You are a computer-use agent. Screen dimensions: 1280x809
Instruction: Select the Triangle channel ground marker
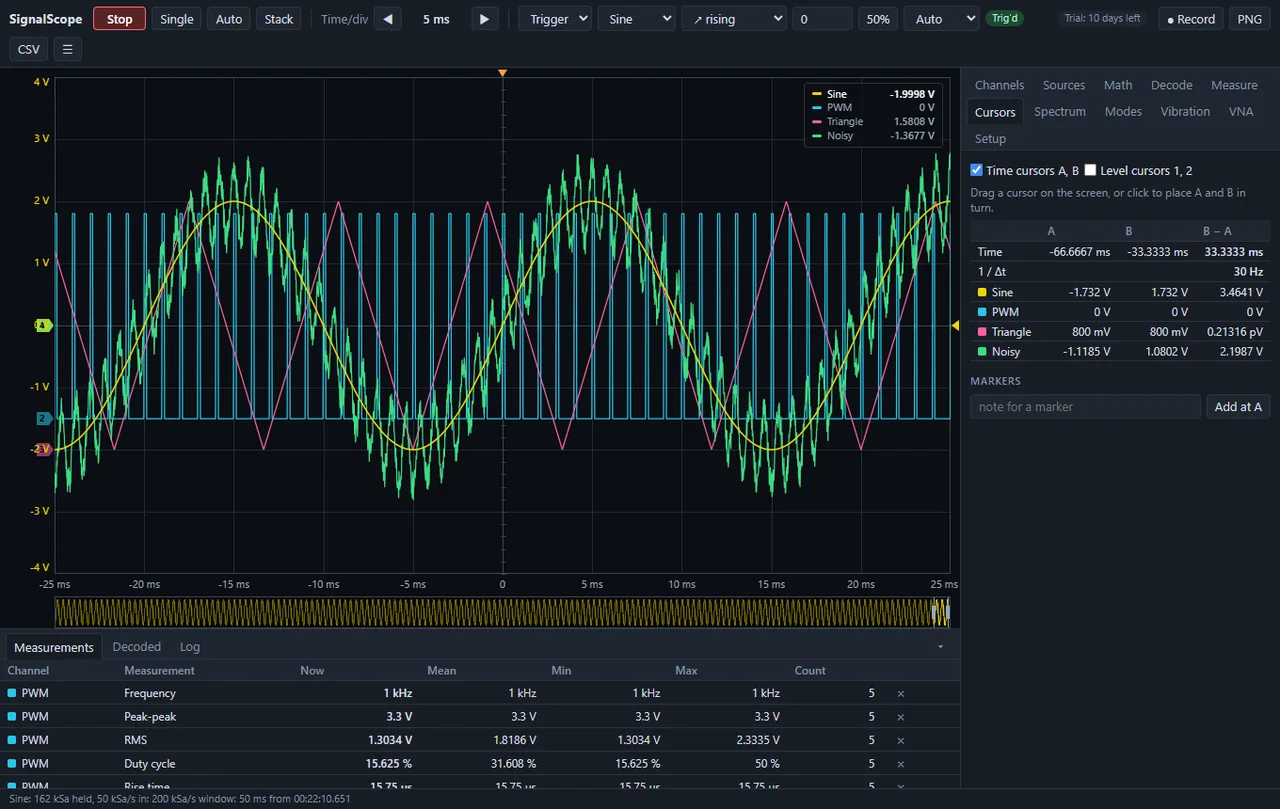44,449
